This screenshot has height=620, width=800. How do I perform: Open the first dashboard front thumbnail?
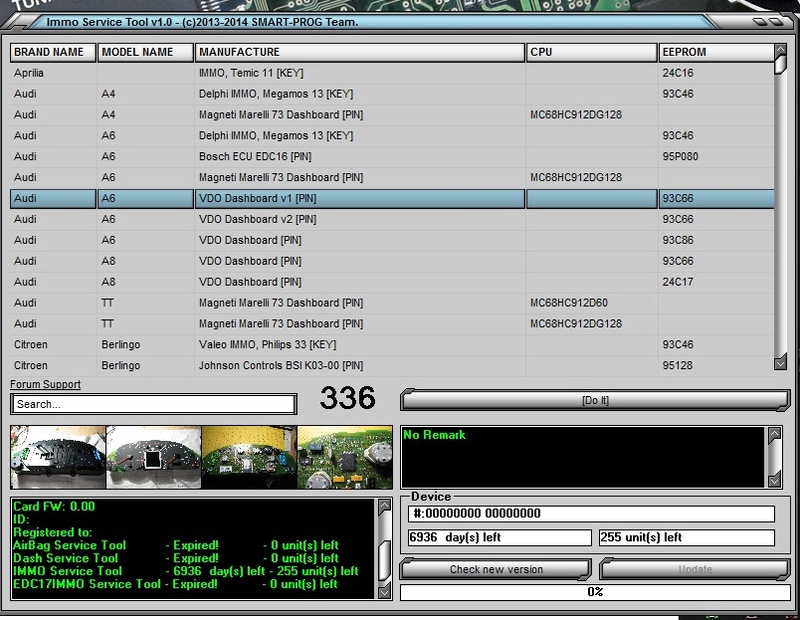pyautogui.click(x=58, y=457)
